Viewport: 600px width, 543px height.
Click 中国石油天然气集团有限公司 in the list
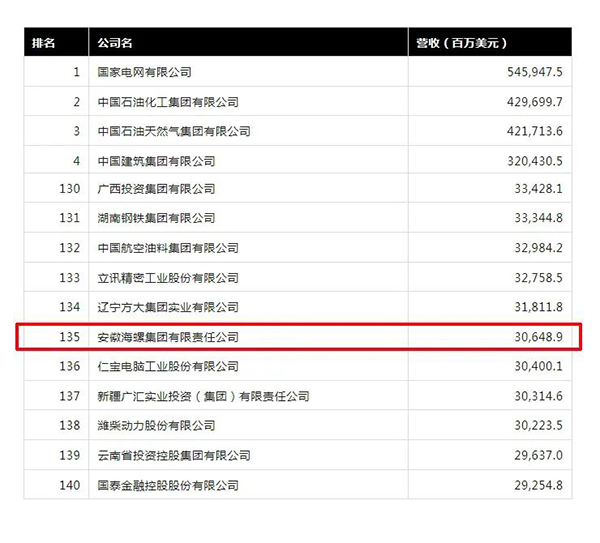pyautogui.click(x=174, y=131)
